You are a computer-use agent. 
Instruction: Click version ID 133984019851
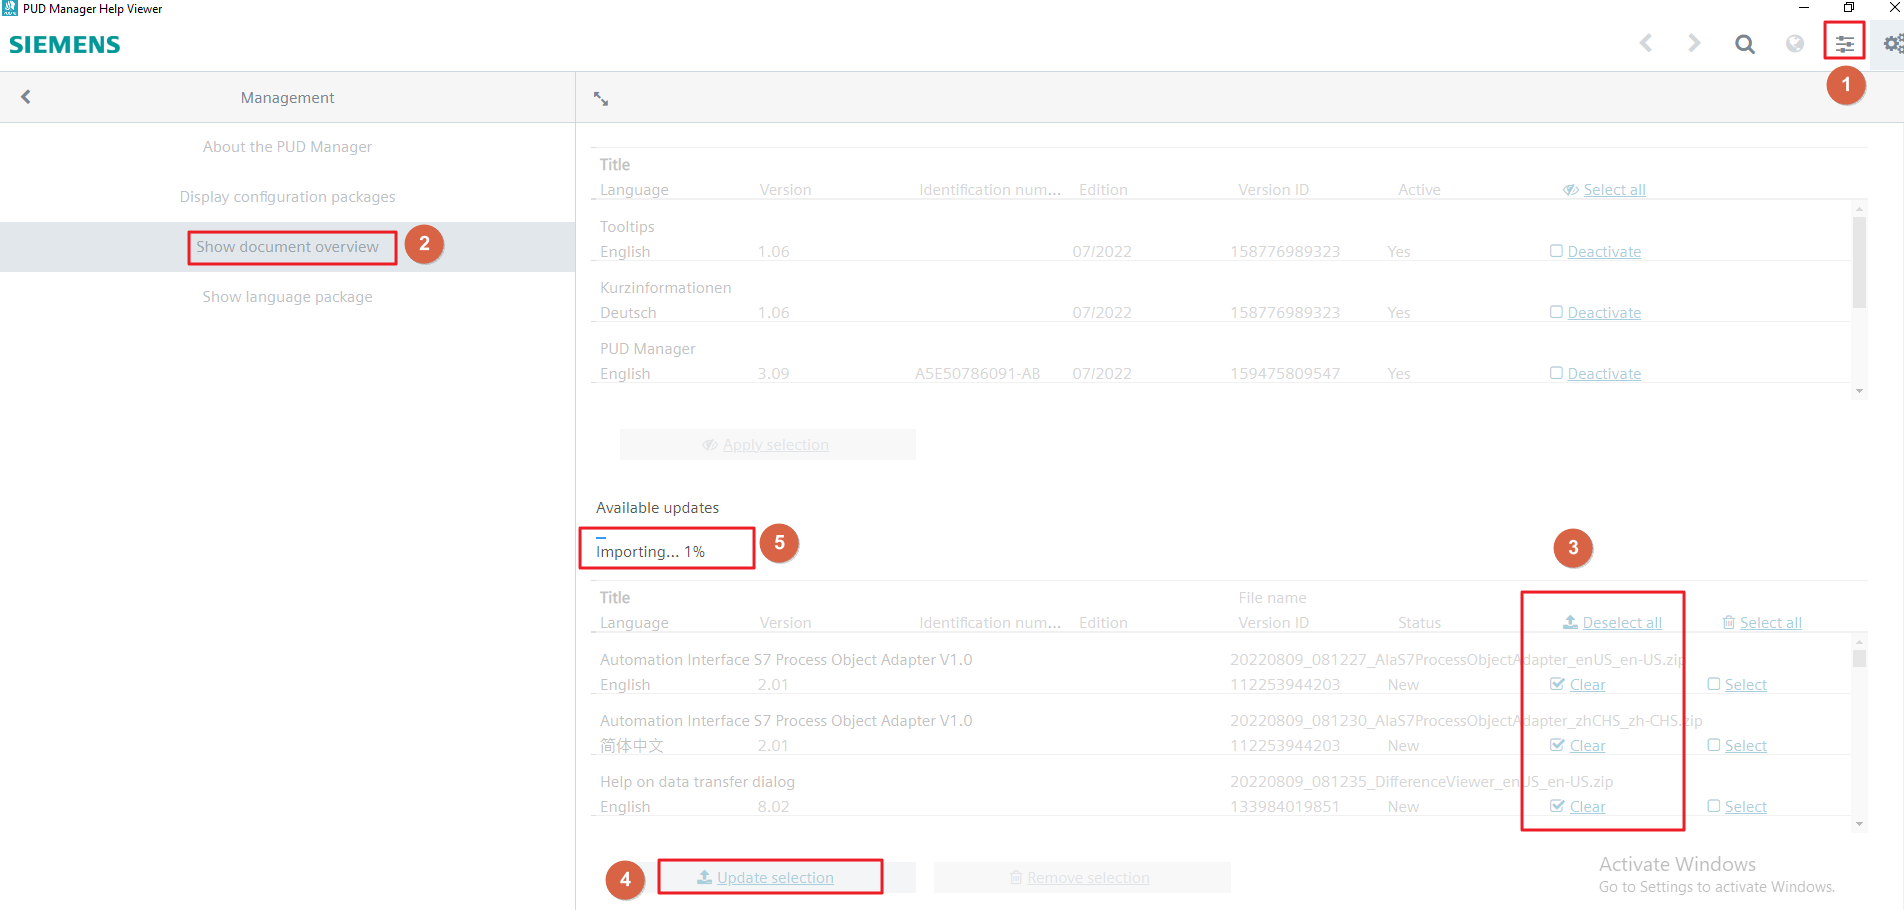pos(1285,807)
